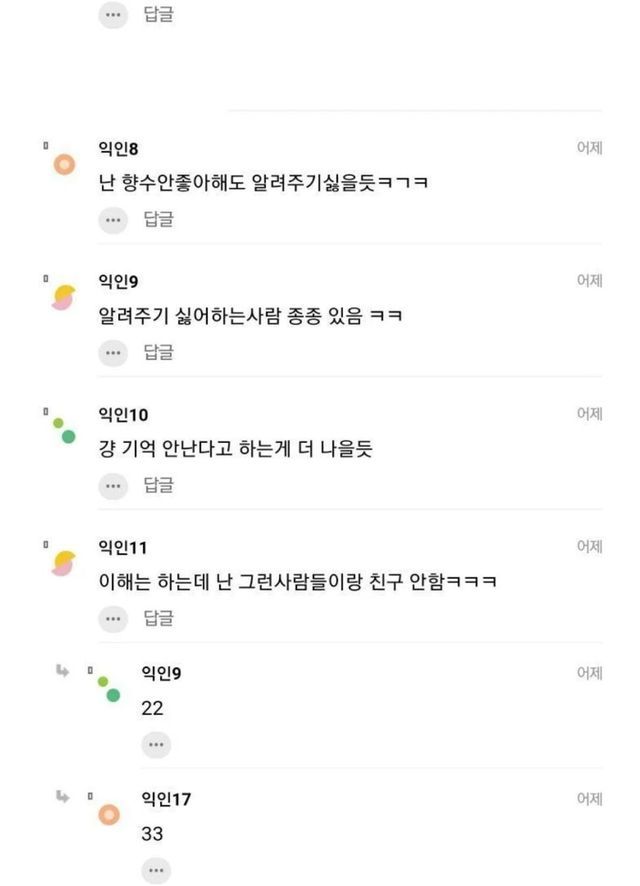Viewport: 640px width, 886px height.
Task: Reply to 익인11's comment with 답글
Action: pyautogui.click(x=158, y=619)
